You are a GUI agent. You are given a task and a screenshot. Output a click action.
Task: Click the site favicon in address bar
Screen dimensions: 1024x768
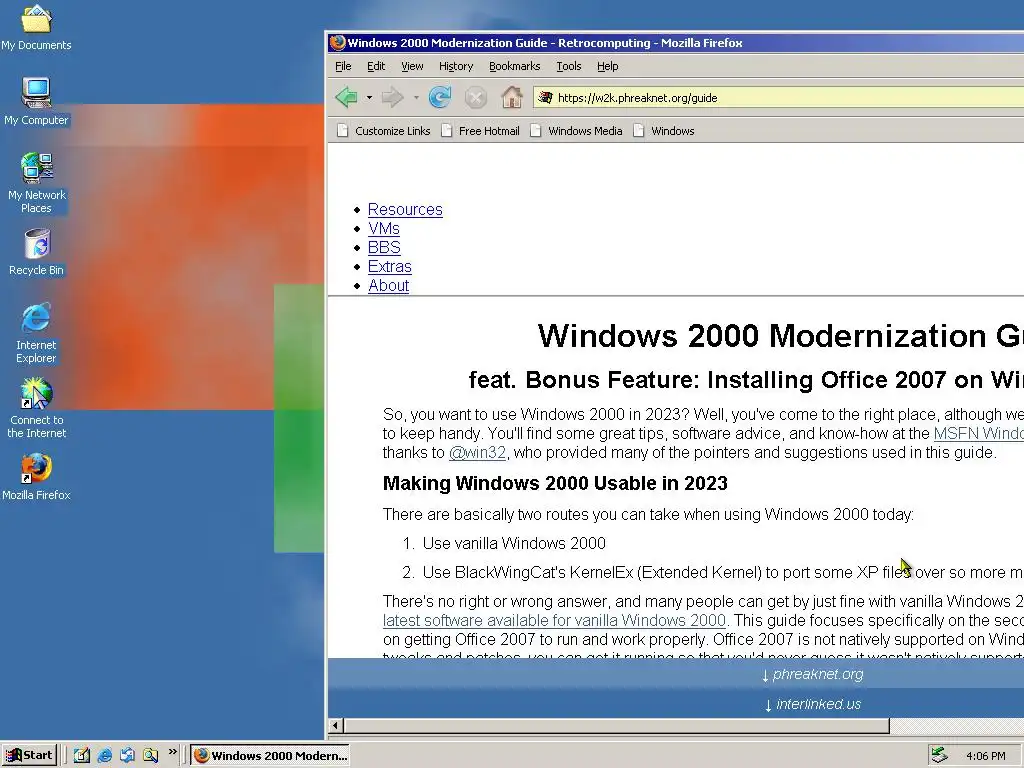545,97
